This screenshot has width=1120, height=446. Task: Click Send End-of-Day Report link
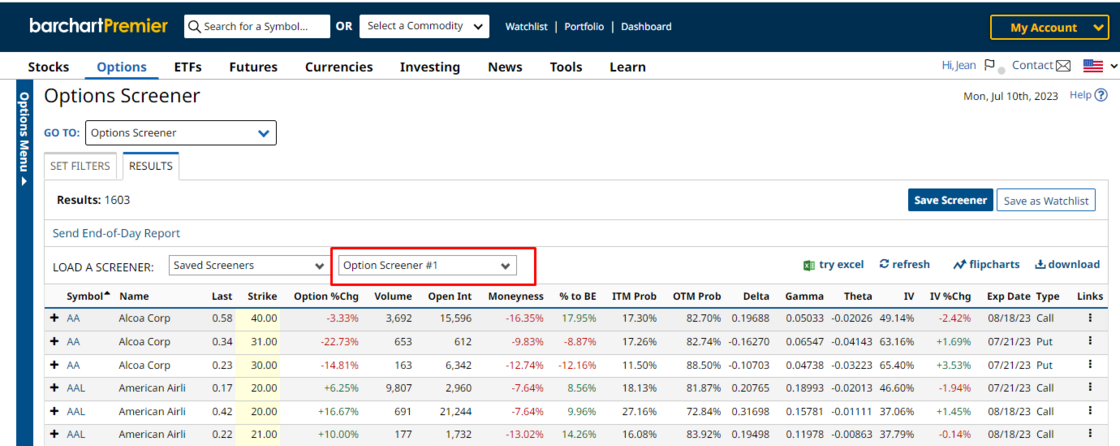[116, 233]
